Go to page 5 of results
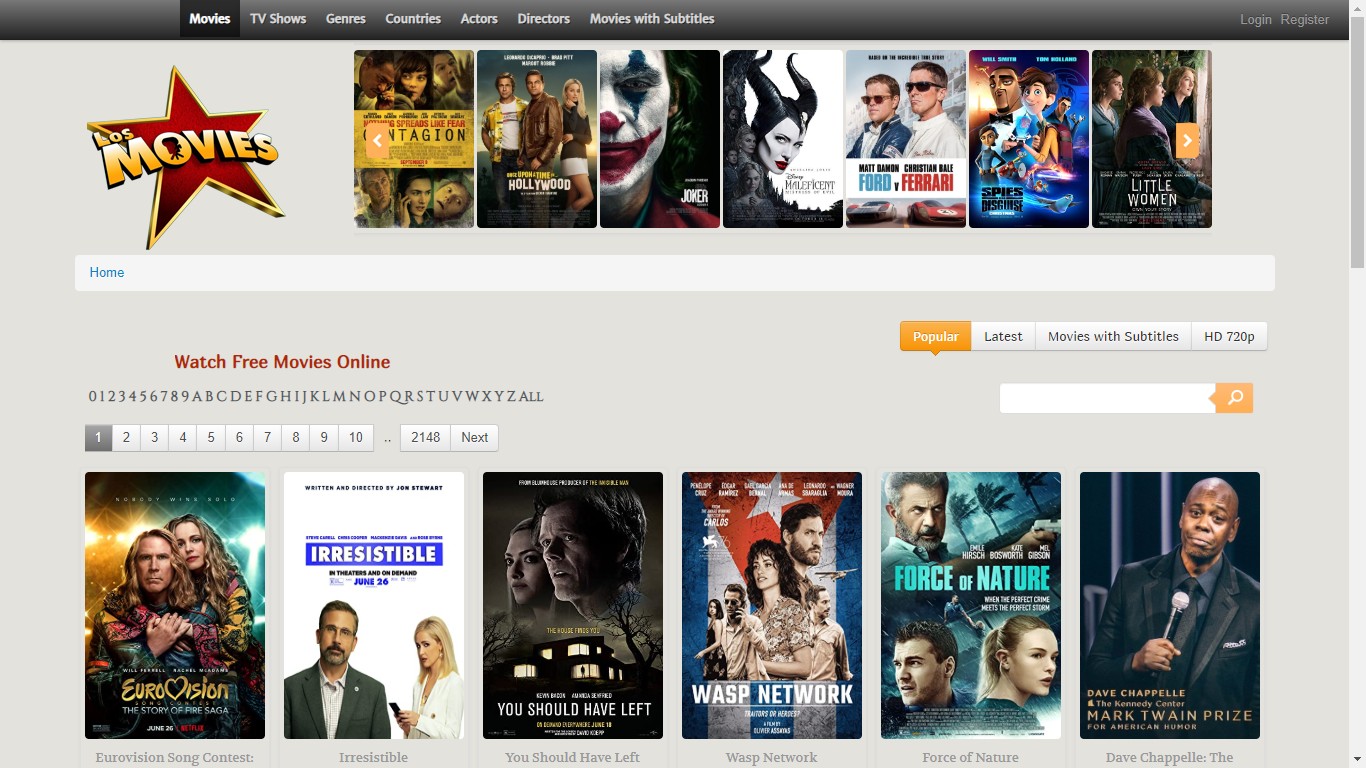Image resolution: width=1366 pixels, height=768 pixels. [x=211, y=438]
